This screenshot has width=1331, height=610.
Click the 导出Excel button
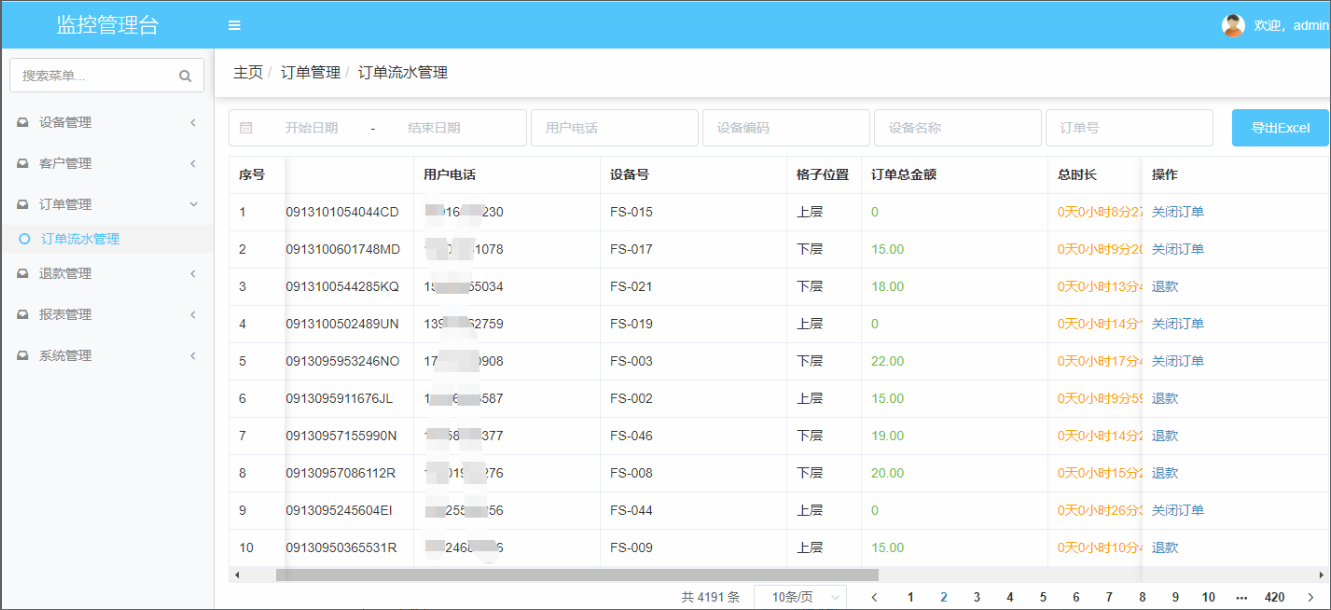(1280, 128)
